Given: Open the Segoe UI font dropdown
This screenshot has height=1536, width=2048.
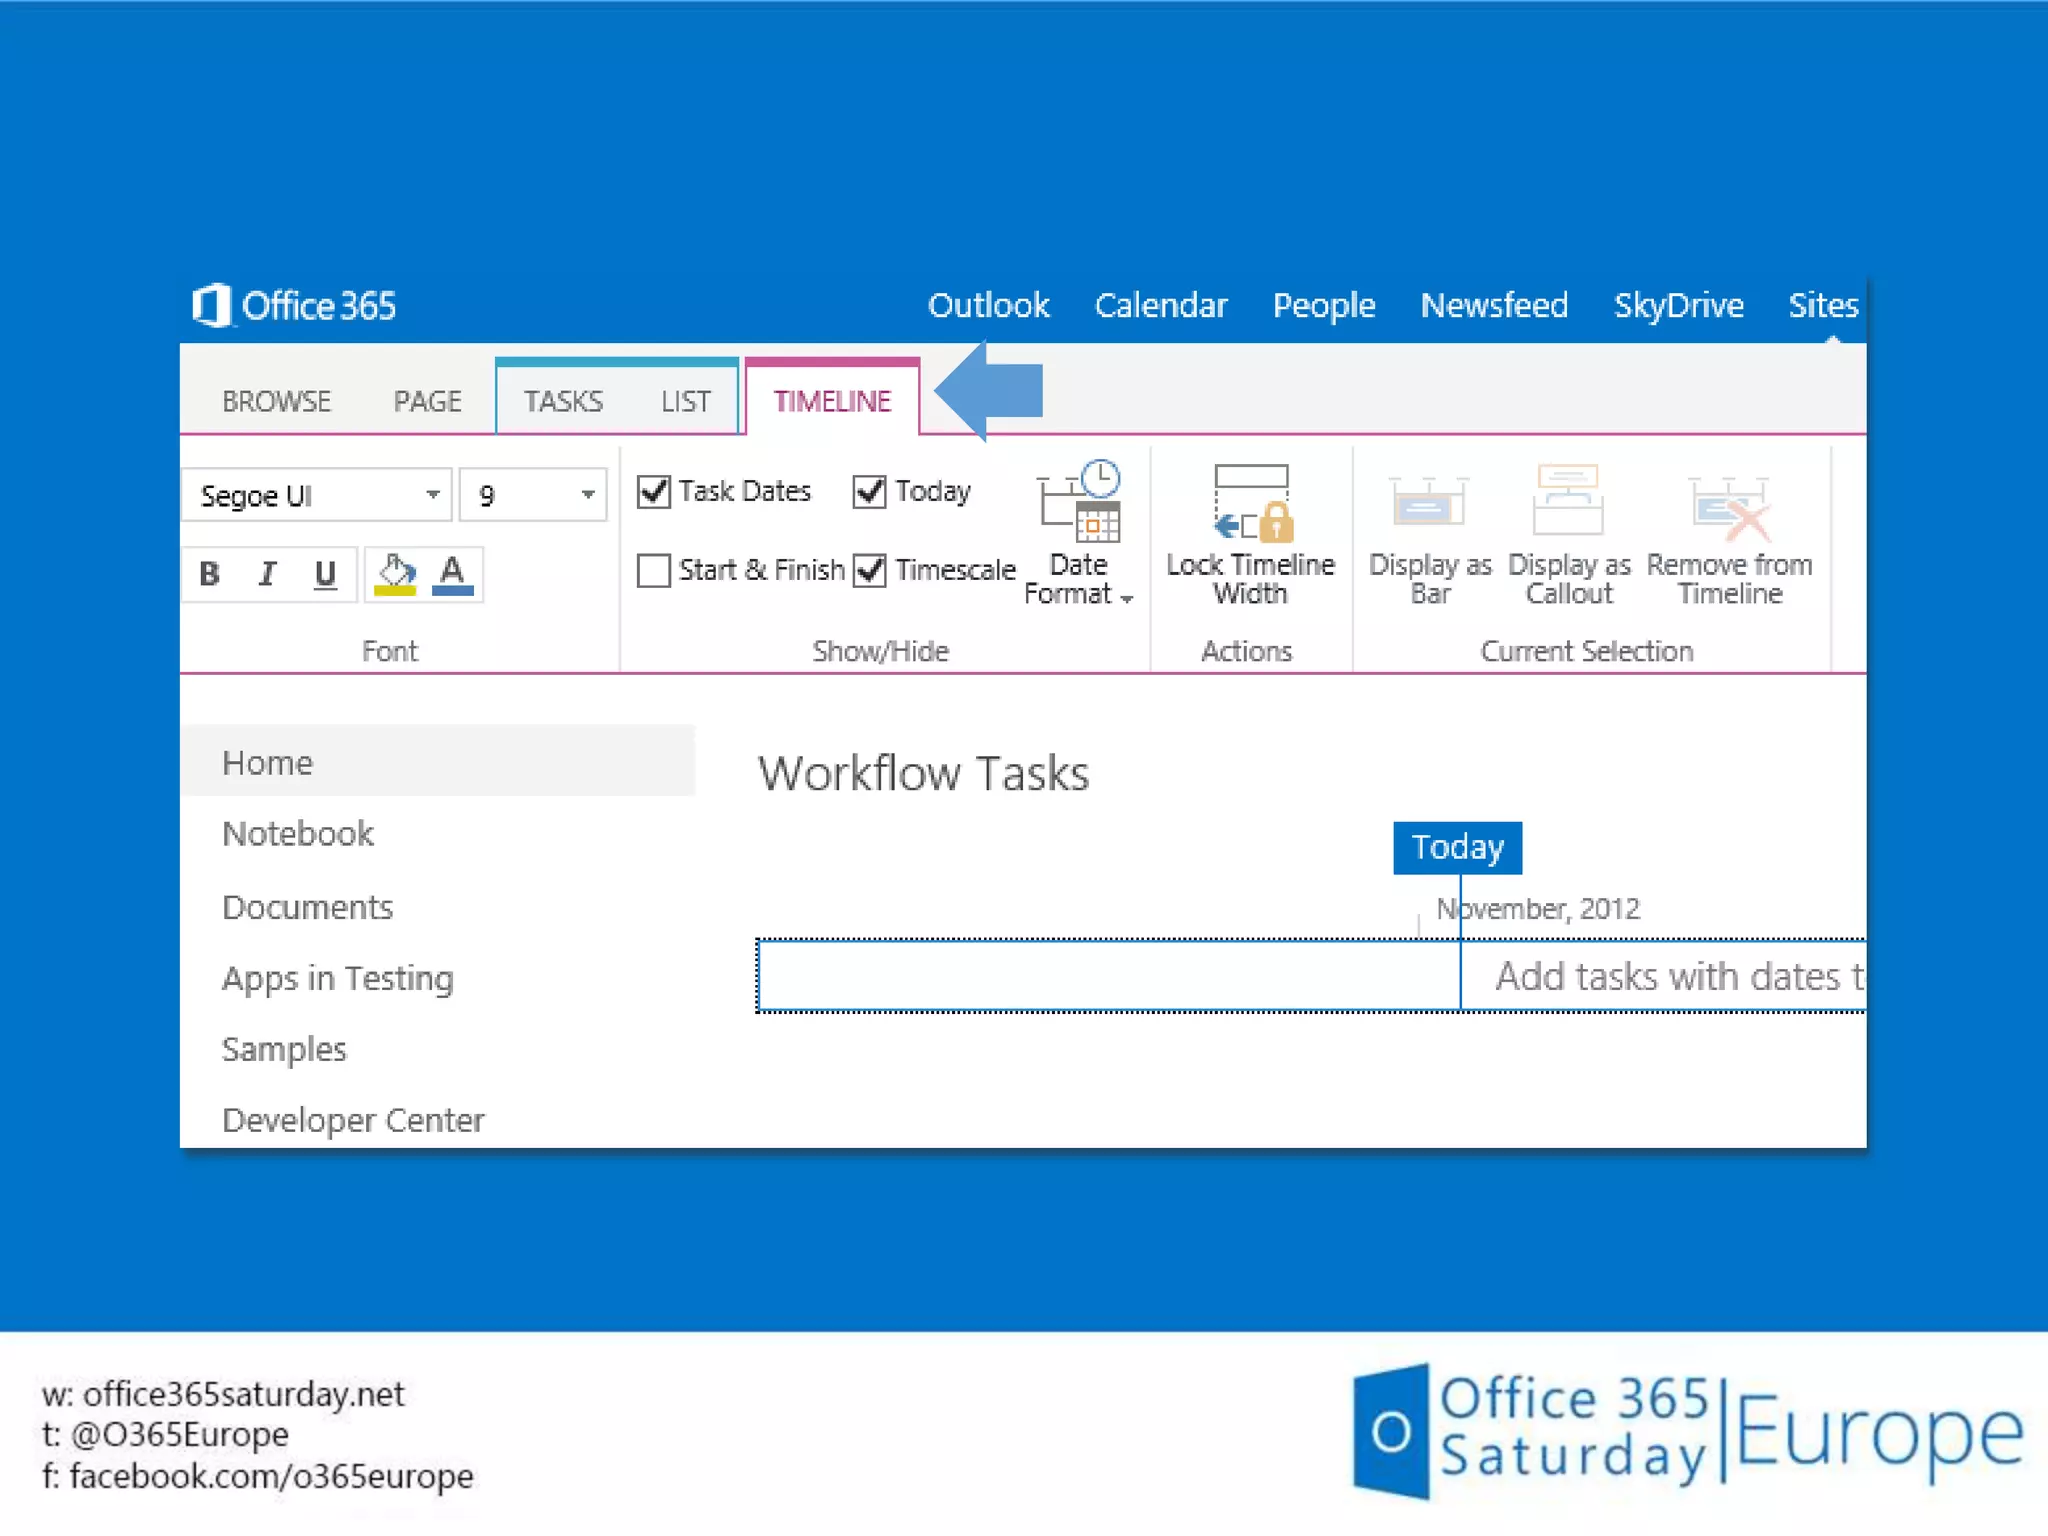Looking at the screenshot, I should 432,495.
